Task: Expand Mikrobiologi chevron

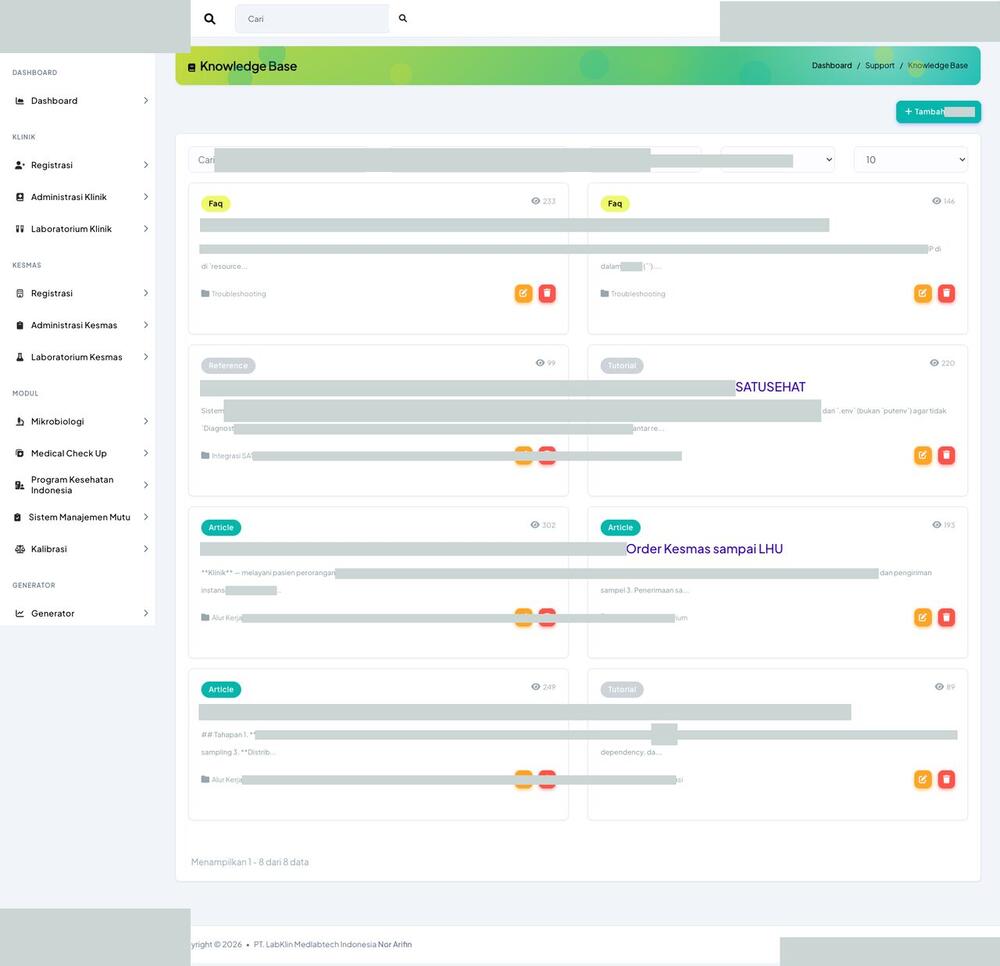Action: tap(145, 421)
